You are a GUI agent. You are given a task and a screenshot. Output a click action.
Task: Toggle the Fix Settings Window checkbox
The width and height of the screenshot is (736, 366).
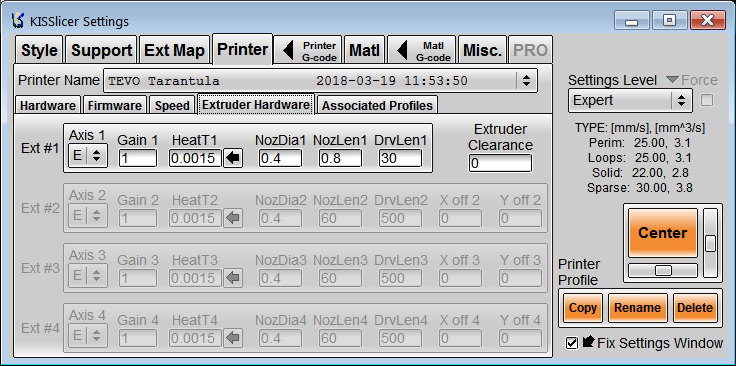[572, 343]
